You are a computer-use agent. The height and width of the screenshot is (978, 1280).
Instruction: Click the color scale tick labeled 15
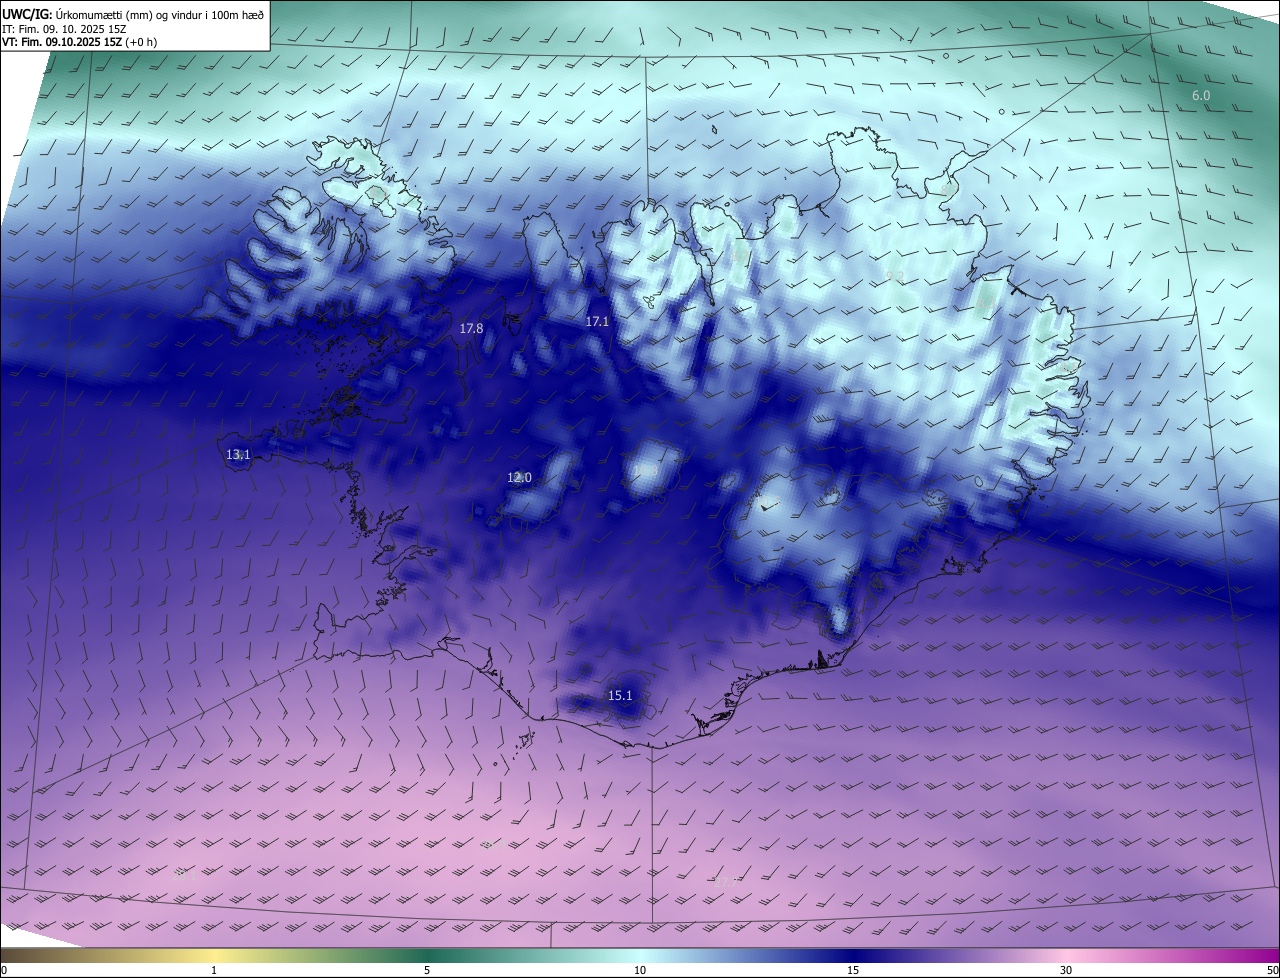(x=853, y=970)
